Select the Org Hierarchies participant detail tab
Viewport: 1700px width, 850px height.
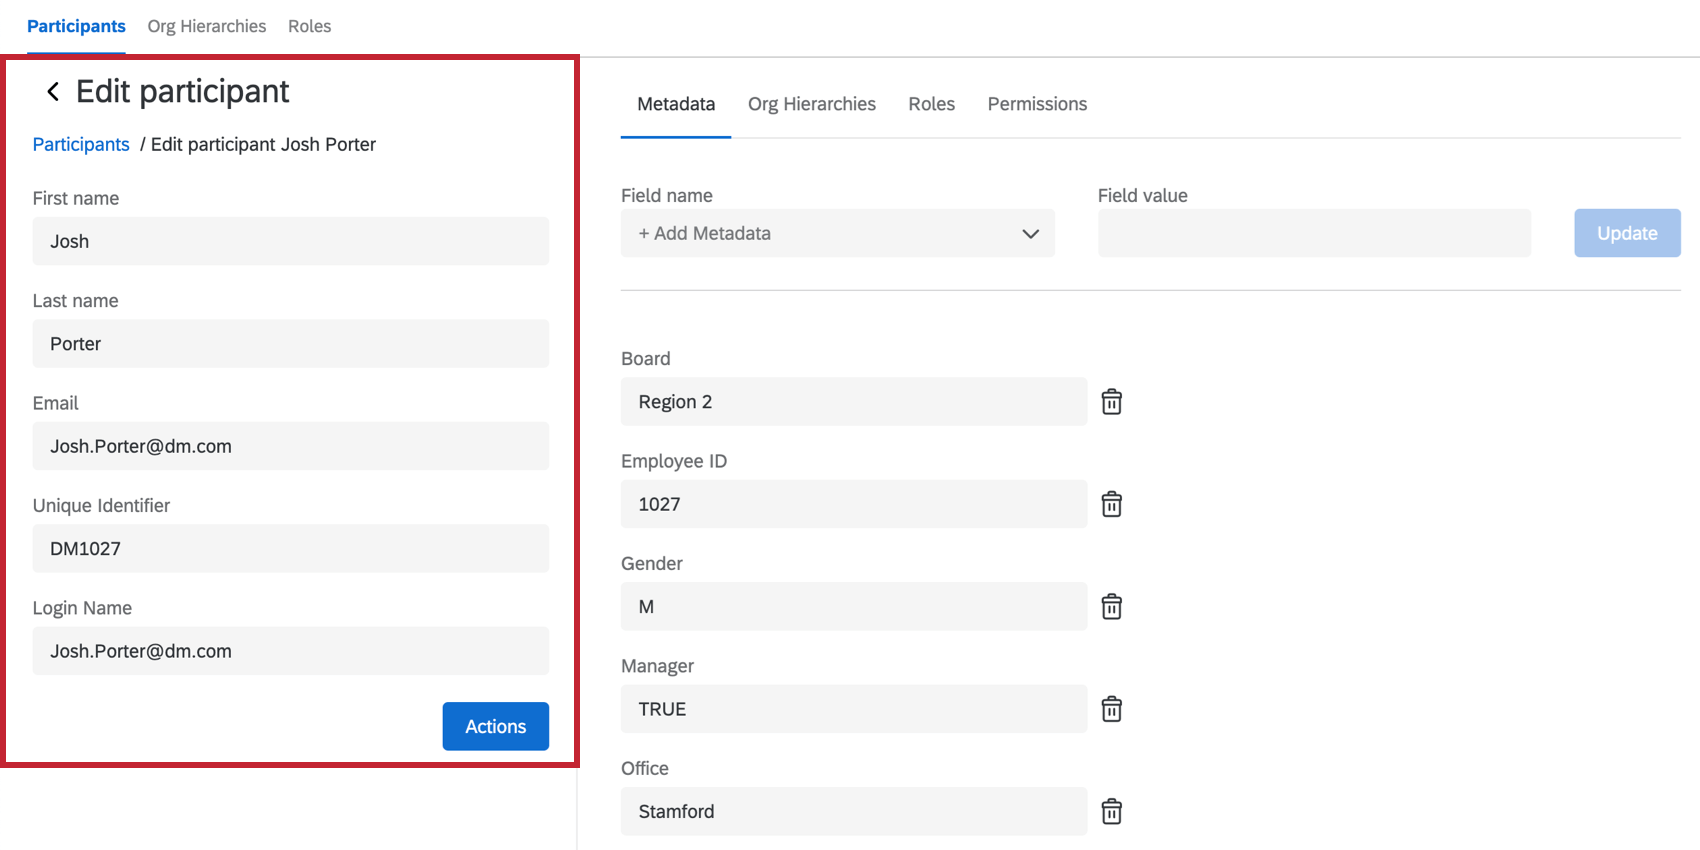click(x=811, y=104)
